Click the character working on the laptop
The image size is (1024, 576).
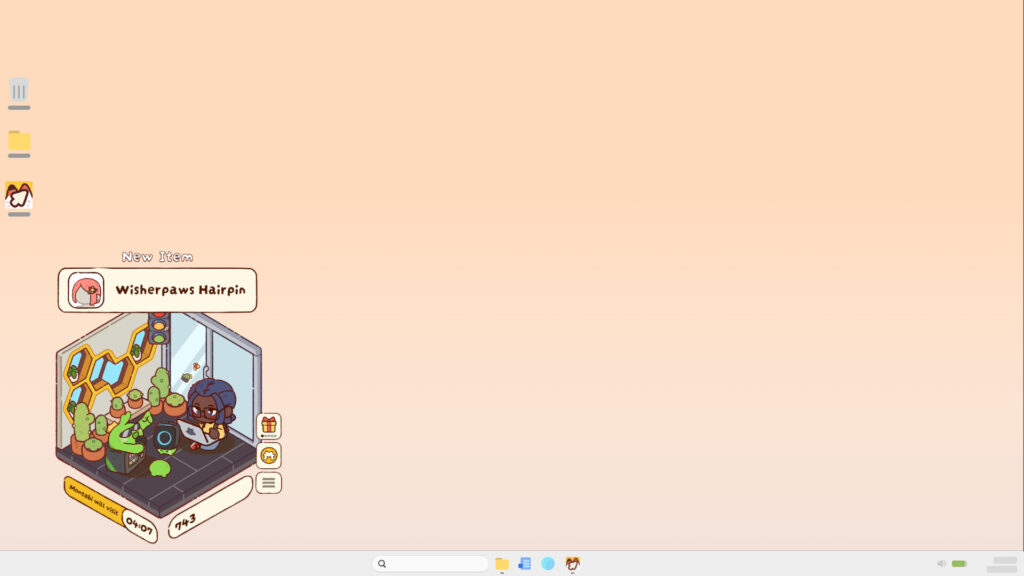click(210, 413)
